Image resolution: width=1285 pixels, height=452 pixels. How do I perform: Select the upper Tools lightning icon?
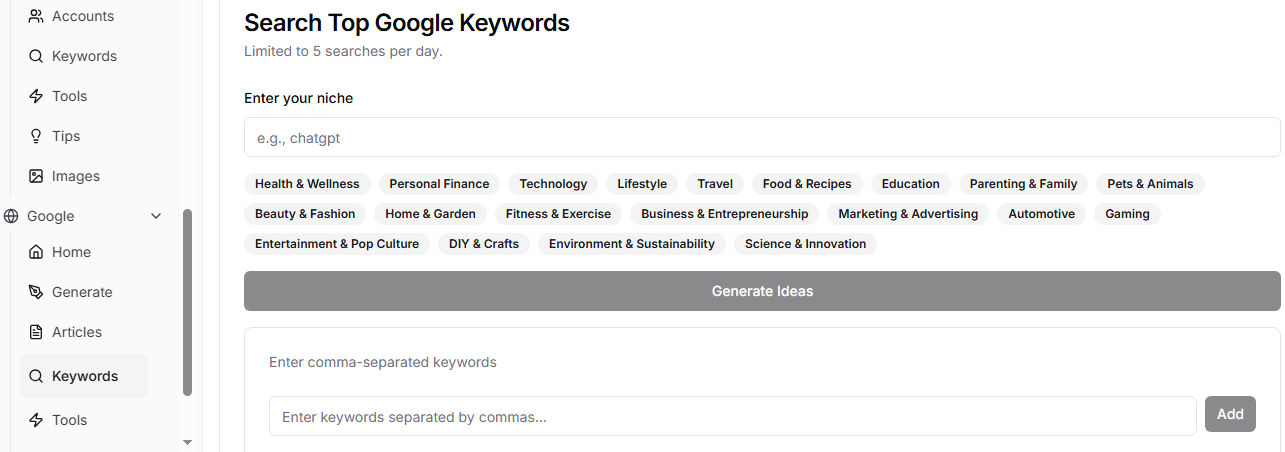pos(36,96)
